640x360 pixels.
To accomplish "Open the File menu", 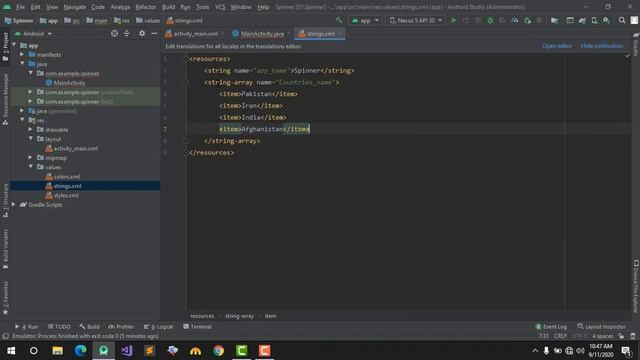I will click(x=20, y=7).
